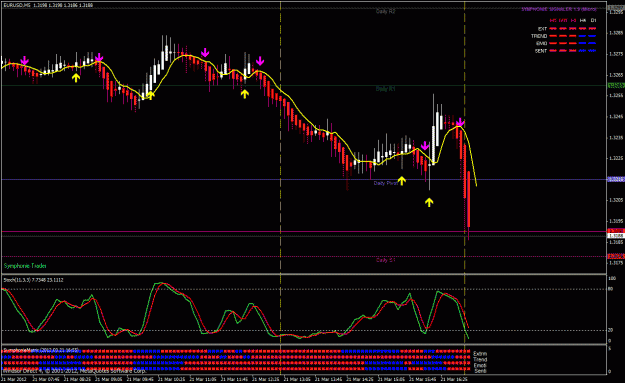Select the solid magenta horizontal line near 1.3190
Image resolution: width=625 pixels, height=383 pixels.
tap(304, 232)
